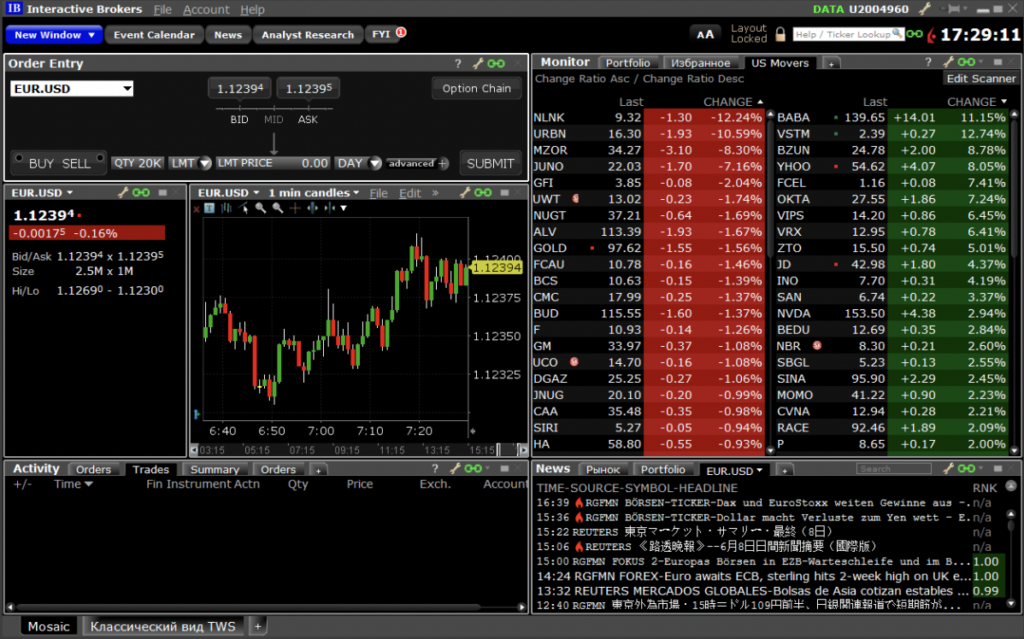Open Order Entry wrench configuration icon
The width and height of the screenshot is (1024, 639).
click(x=478, y=64)
